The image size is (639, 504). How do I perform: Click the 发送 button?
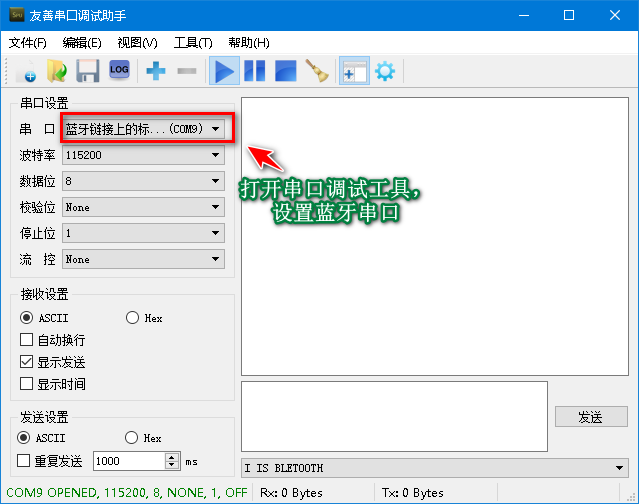point(591,417)
